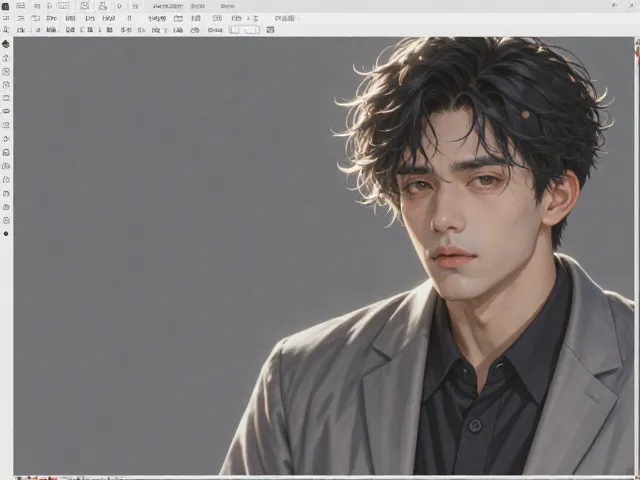Select the flat oval shape tool in left strip
This screenshot has width=640, height=480.
pos(6,111)
